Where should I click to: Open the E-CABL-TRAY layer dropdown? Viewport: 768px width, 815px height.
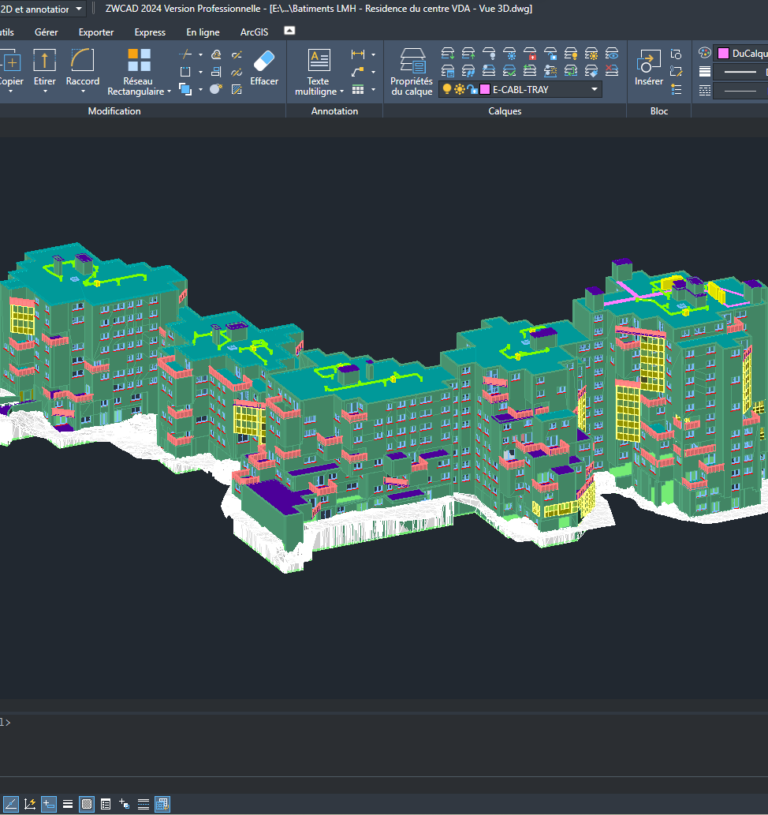coord(594,89)
